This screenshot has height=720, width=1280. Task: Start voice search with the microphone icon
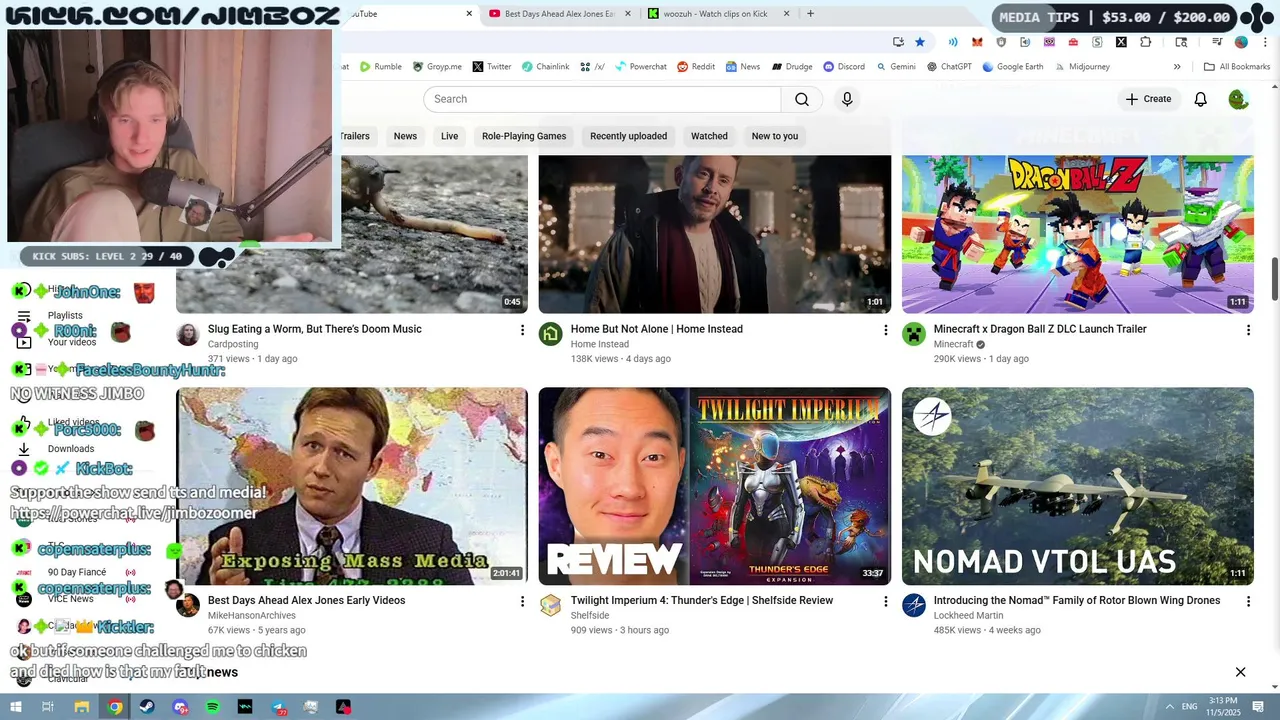[847, 99]
